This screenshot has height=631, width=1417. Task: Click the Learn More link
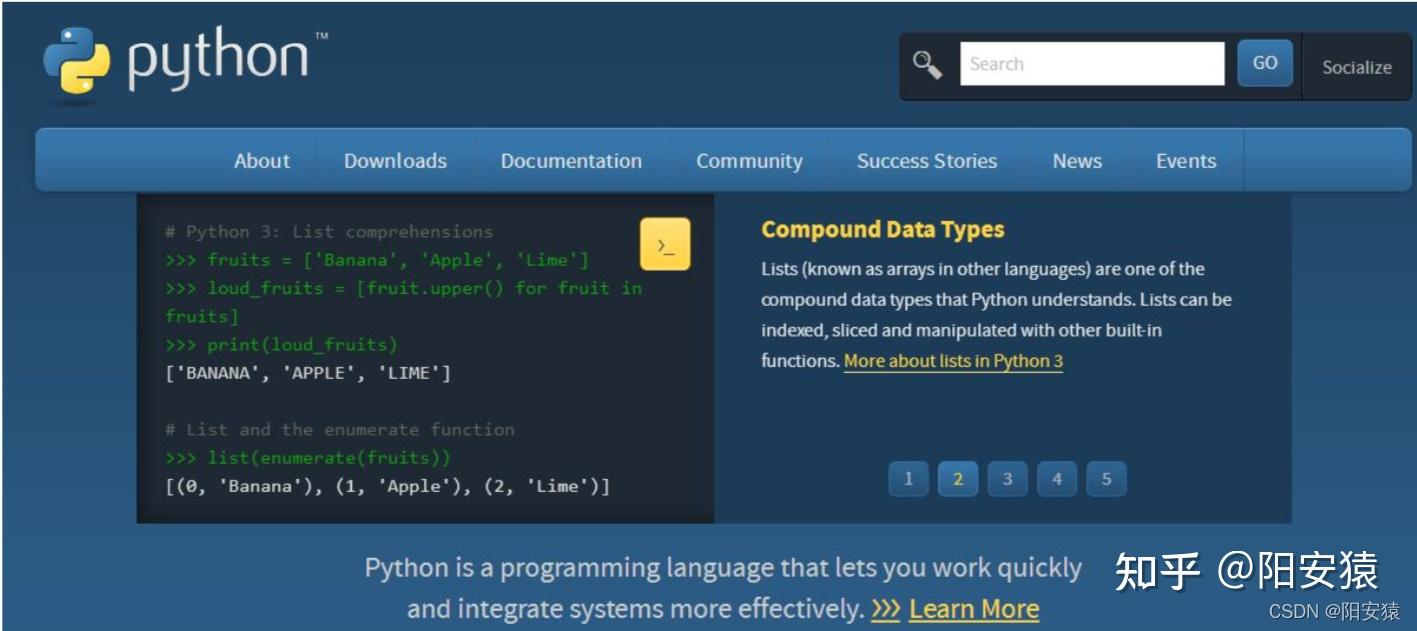coord(973,608)
